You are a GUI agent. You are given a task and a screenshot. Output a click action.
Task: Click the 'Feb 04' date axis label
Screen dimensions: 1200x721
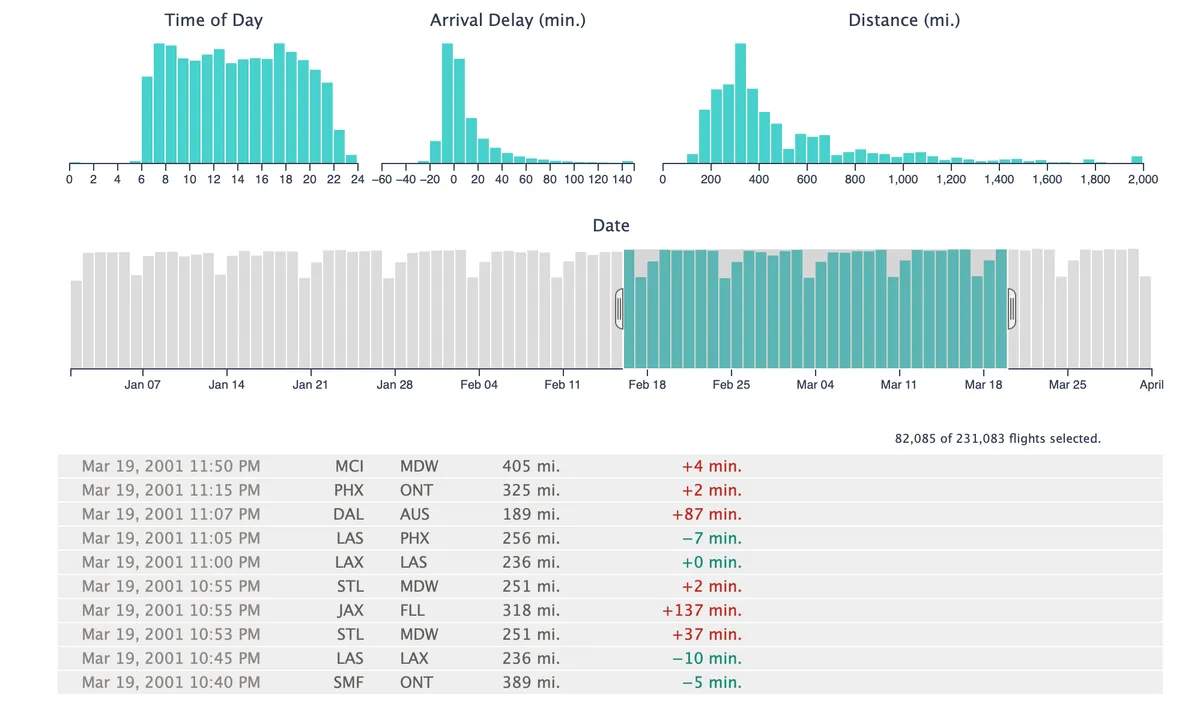pos(479,385)
